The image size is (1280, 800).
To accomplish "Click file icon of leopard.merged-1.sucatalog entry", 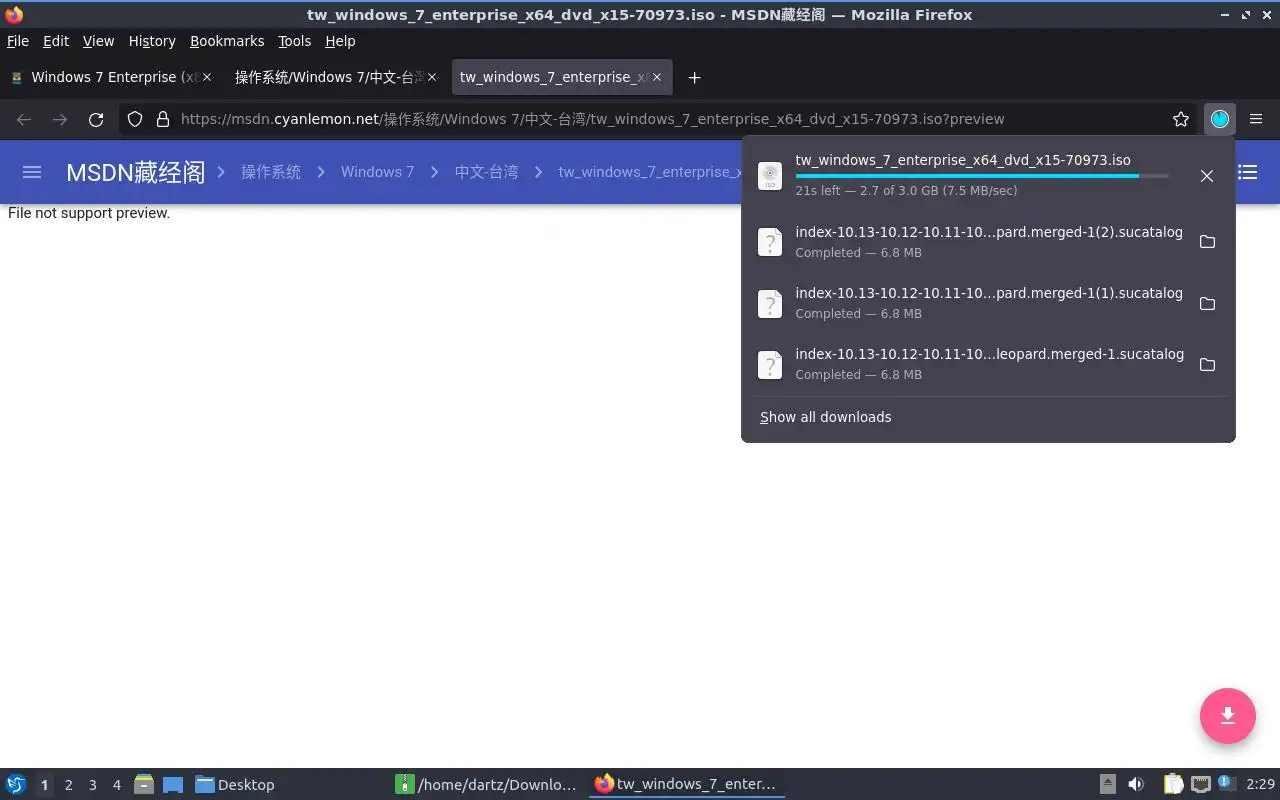I will [770, 365].
